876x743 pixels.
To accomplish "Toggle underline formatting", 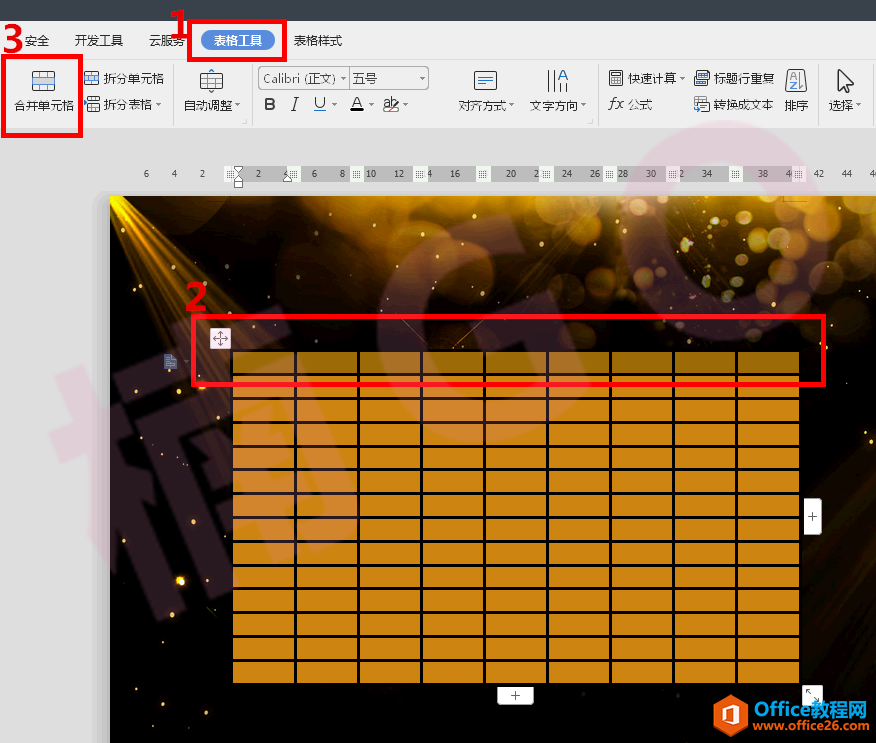I will click(x=320, y=104).
